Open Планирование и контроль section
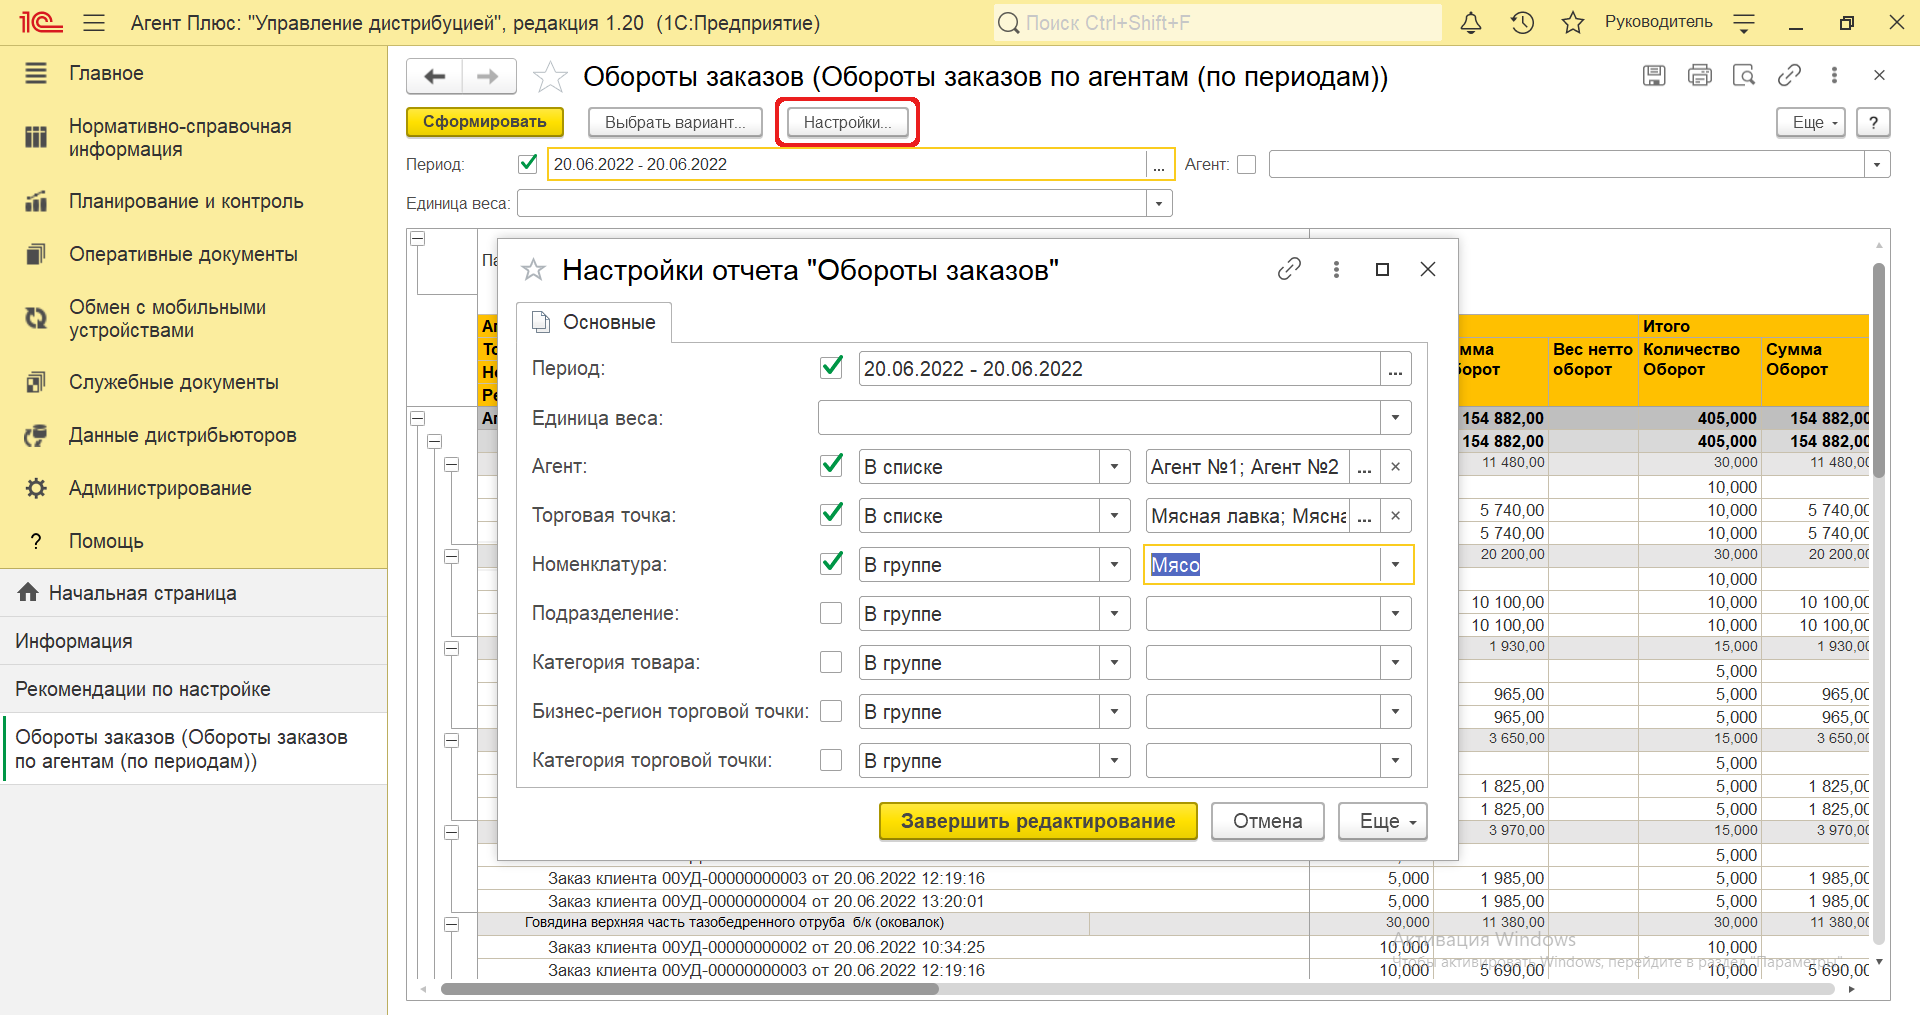This screenshot has width=1920, height=1015. coord(193,201)
